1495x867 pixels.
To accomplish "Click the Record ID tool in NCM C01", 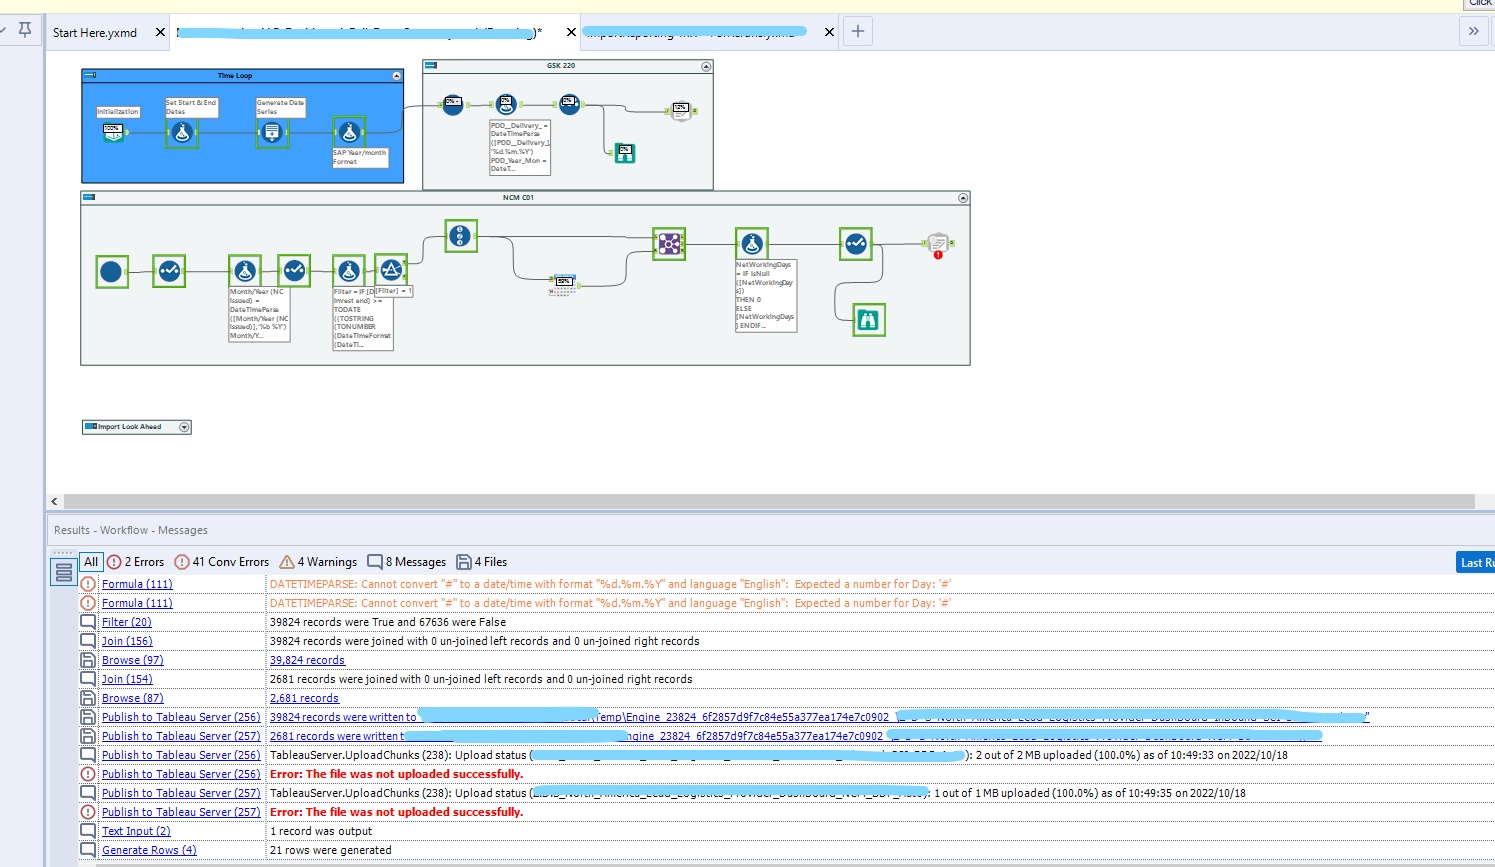I will click(460, 236).
